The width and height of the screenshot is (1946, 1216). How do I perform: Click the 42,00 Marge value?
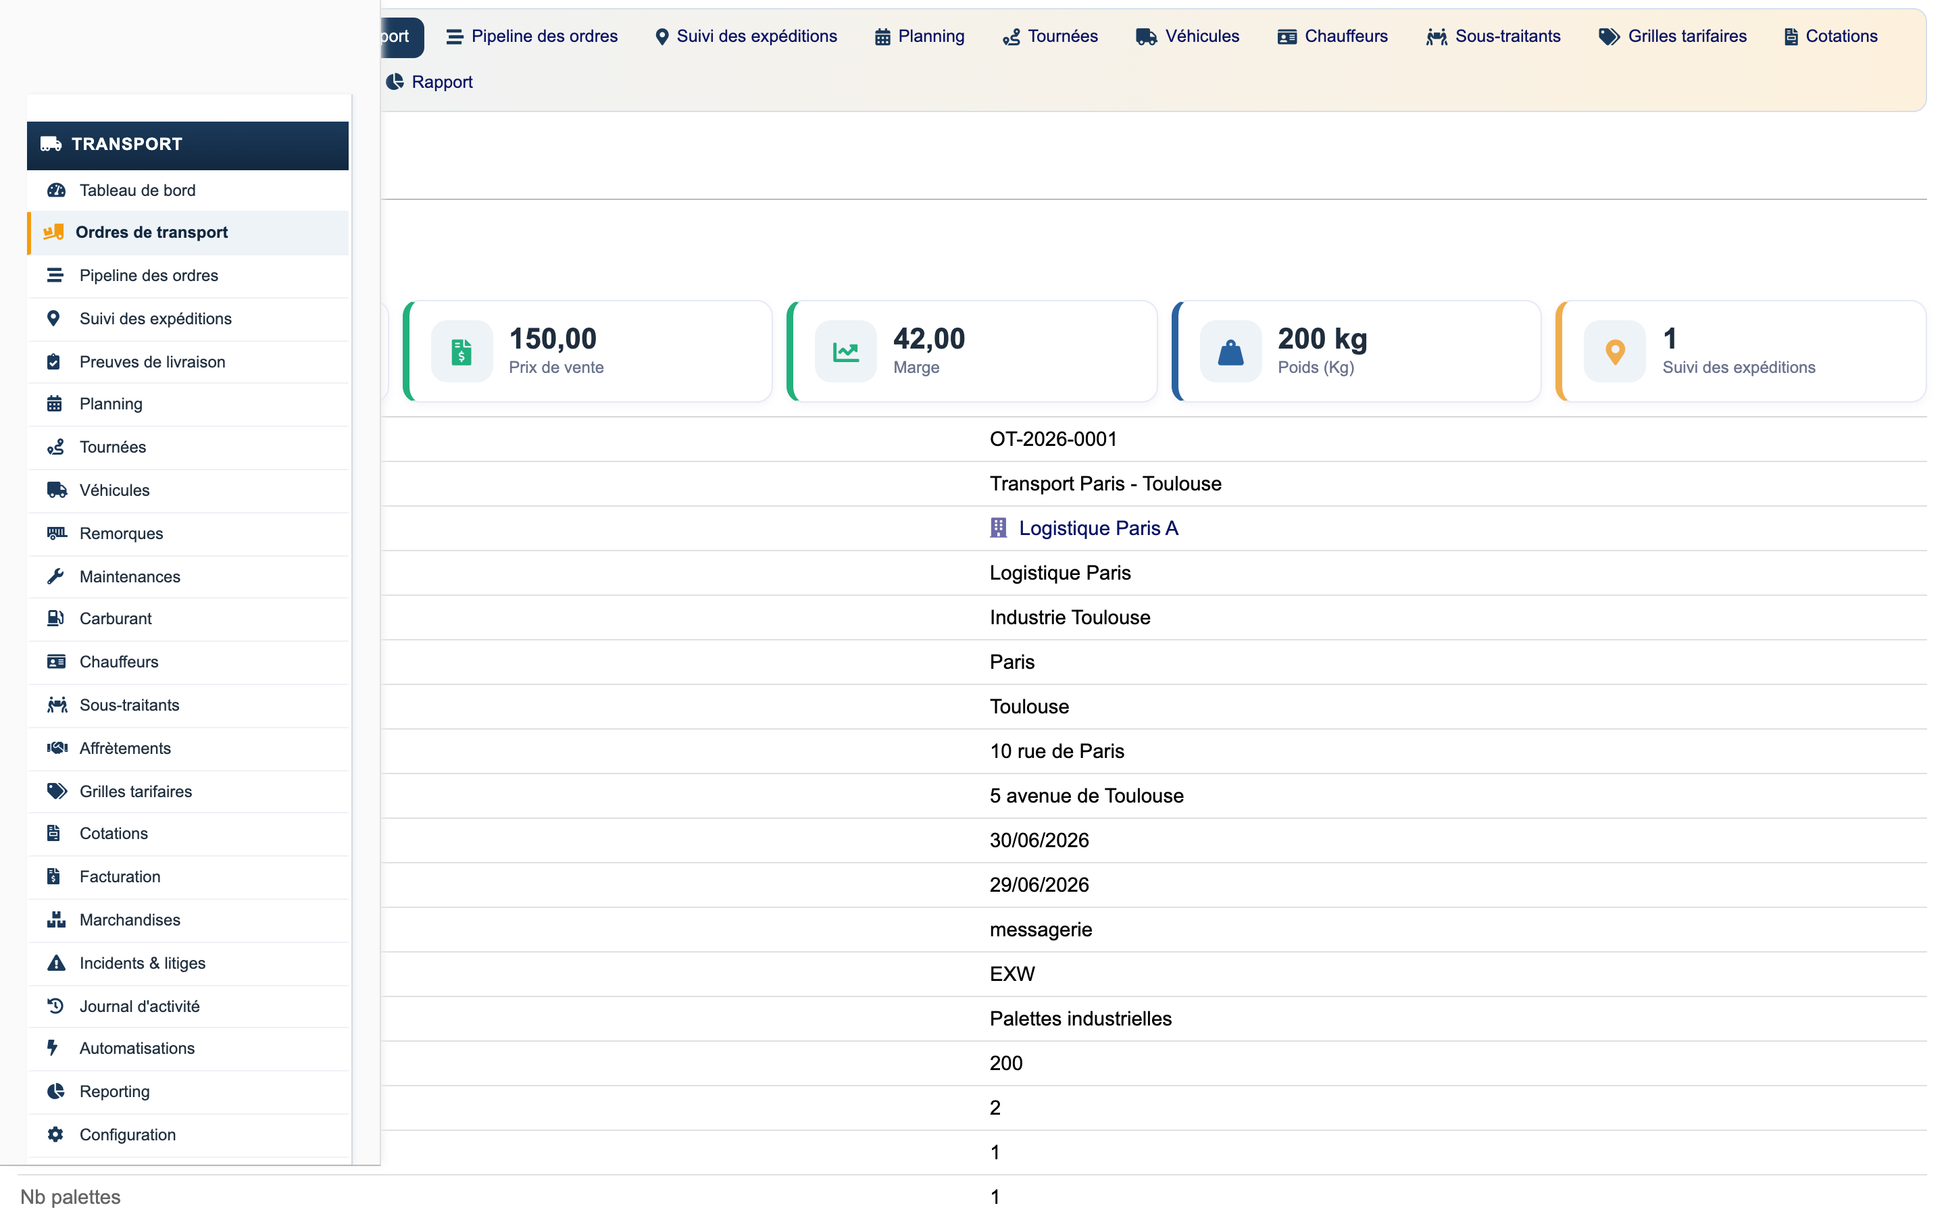[929, 339]
